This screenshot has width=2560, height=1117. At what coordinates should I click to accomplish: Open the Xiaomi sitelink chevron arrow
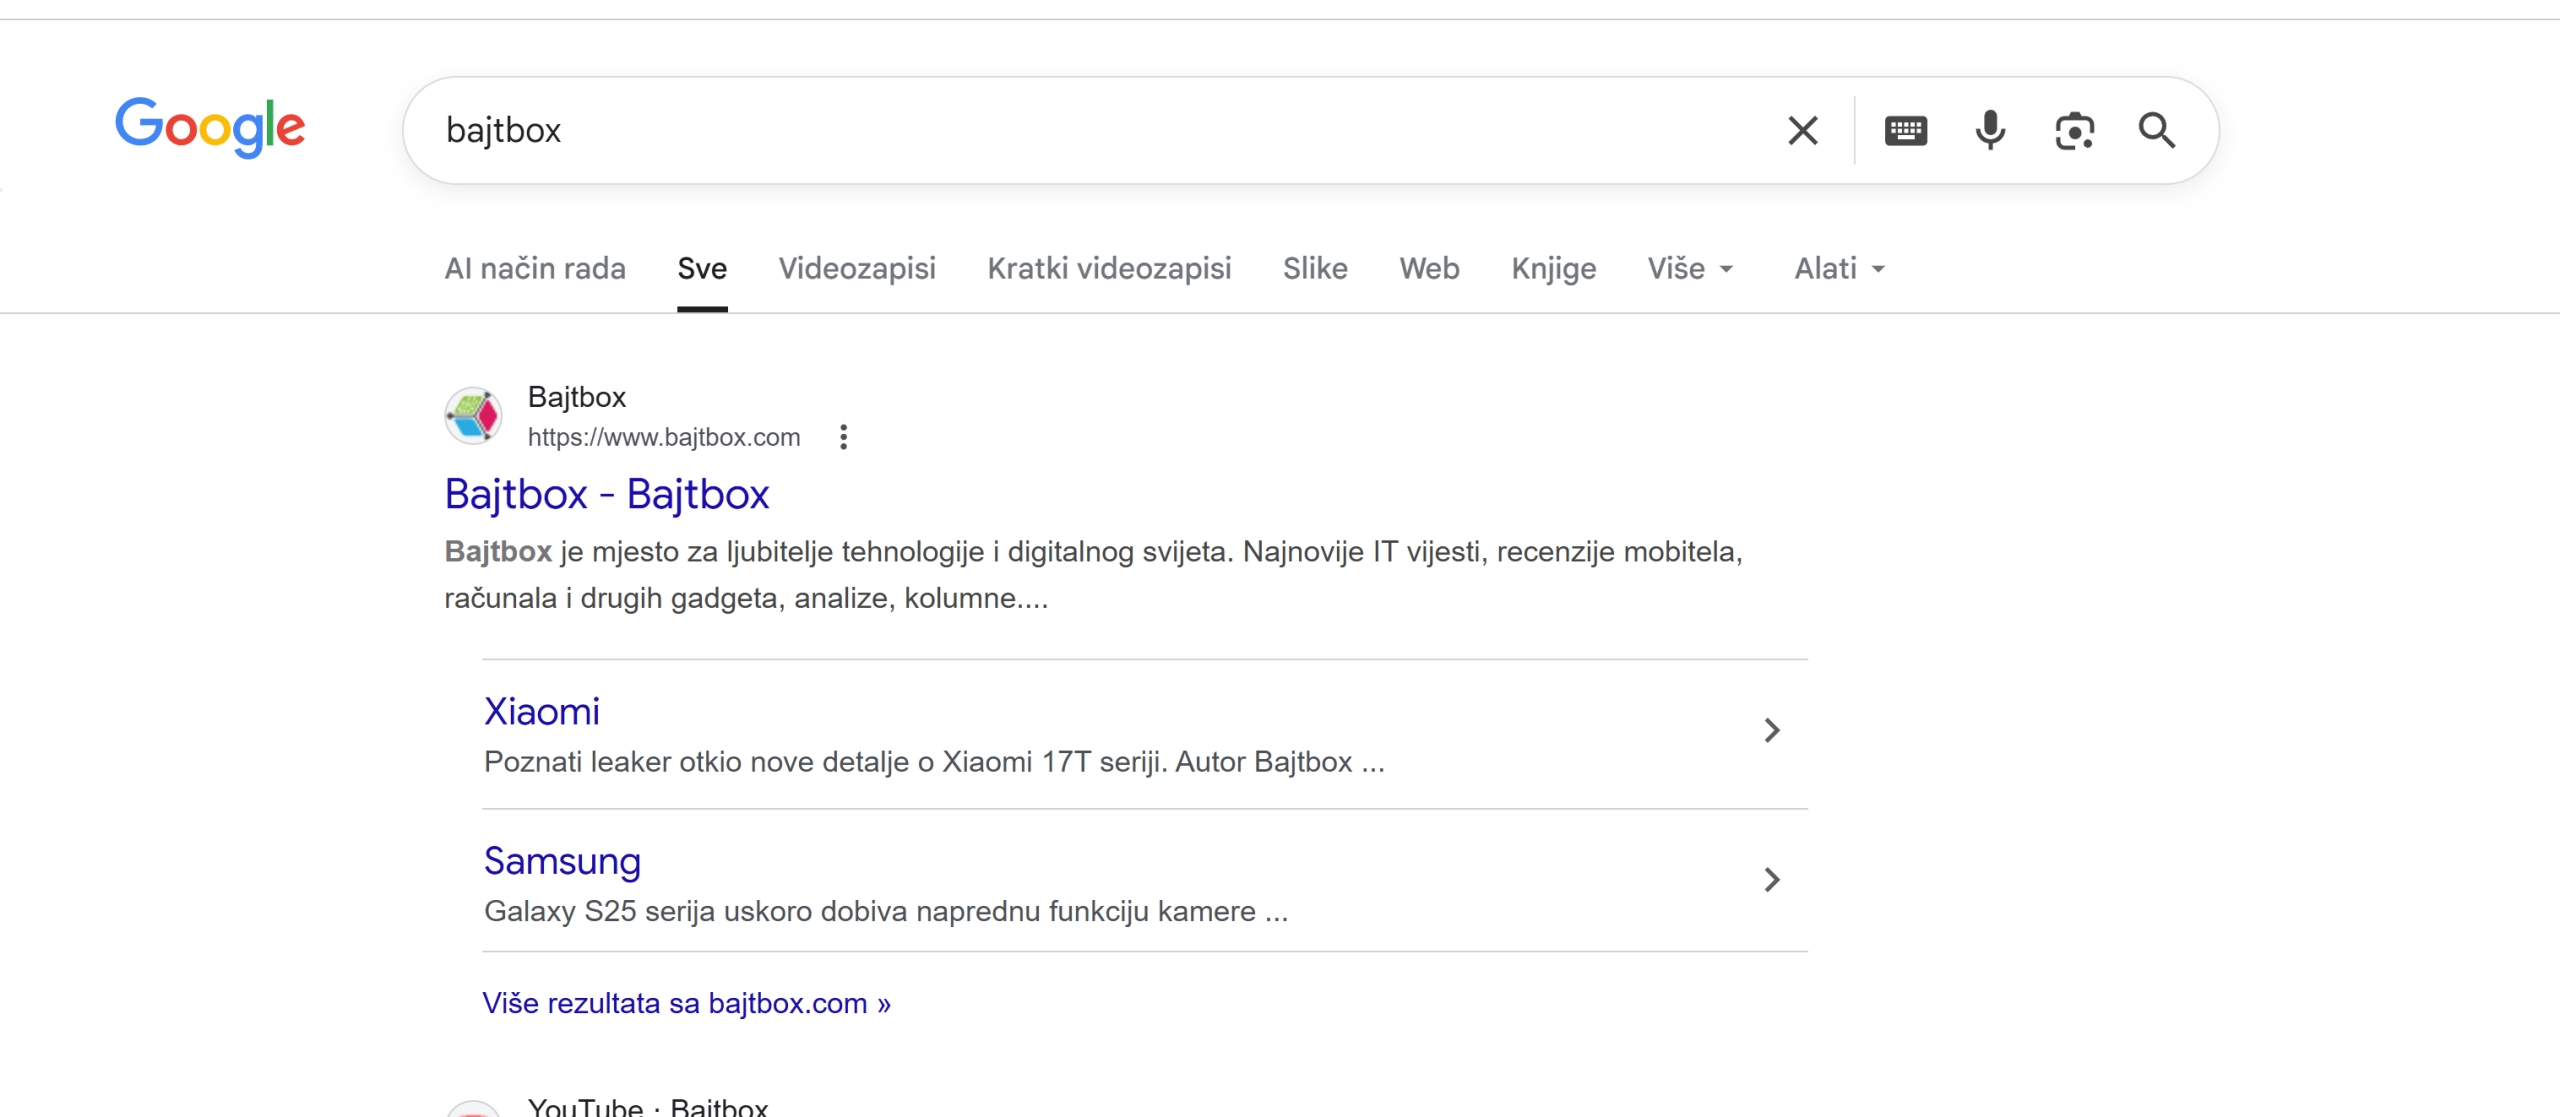pos(1772,731)
